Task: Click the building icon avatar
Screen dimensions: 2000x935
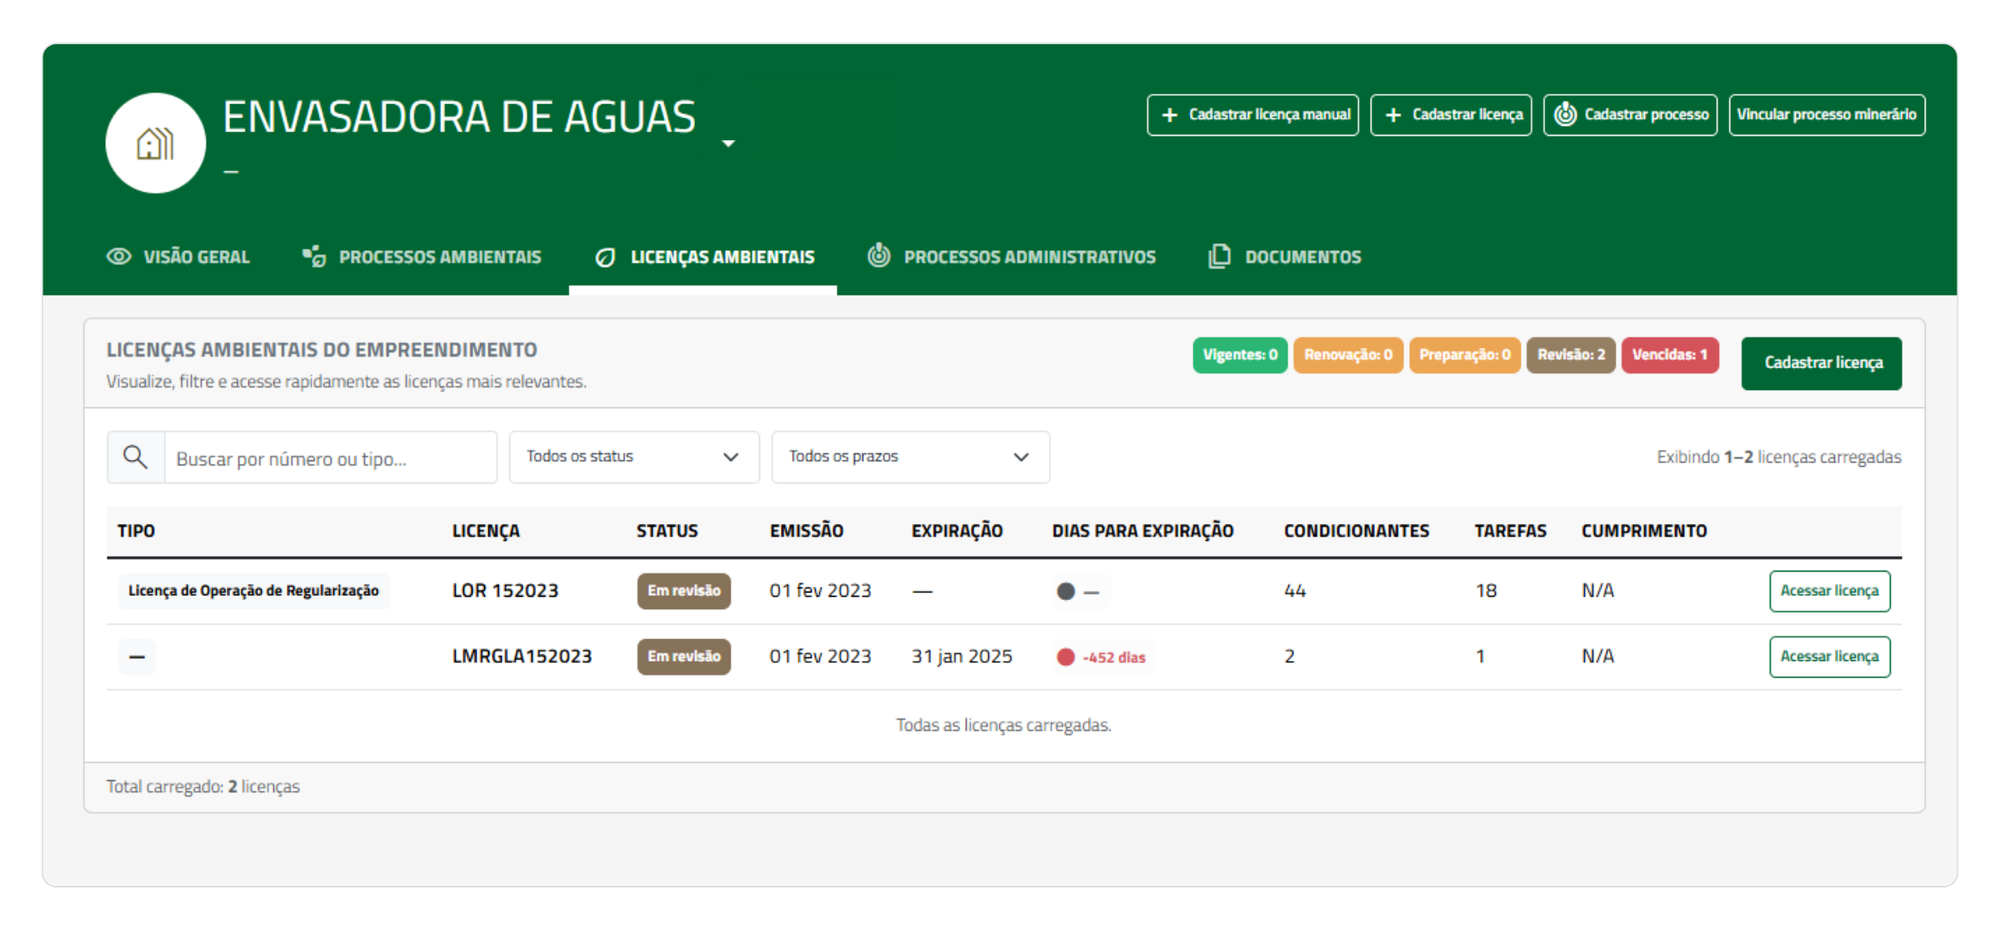Action: (x=156, y=143)
